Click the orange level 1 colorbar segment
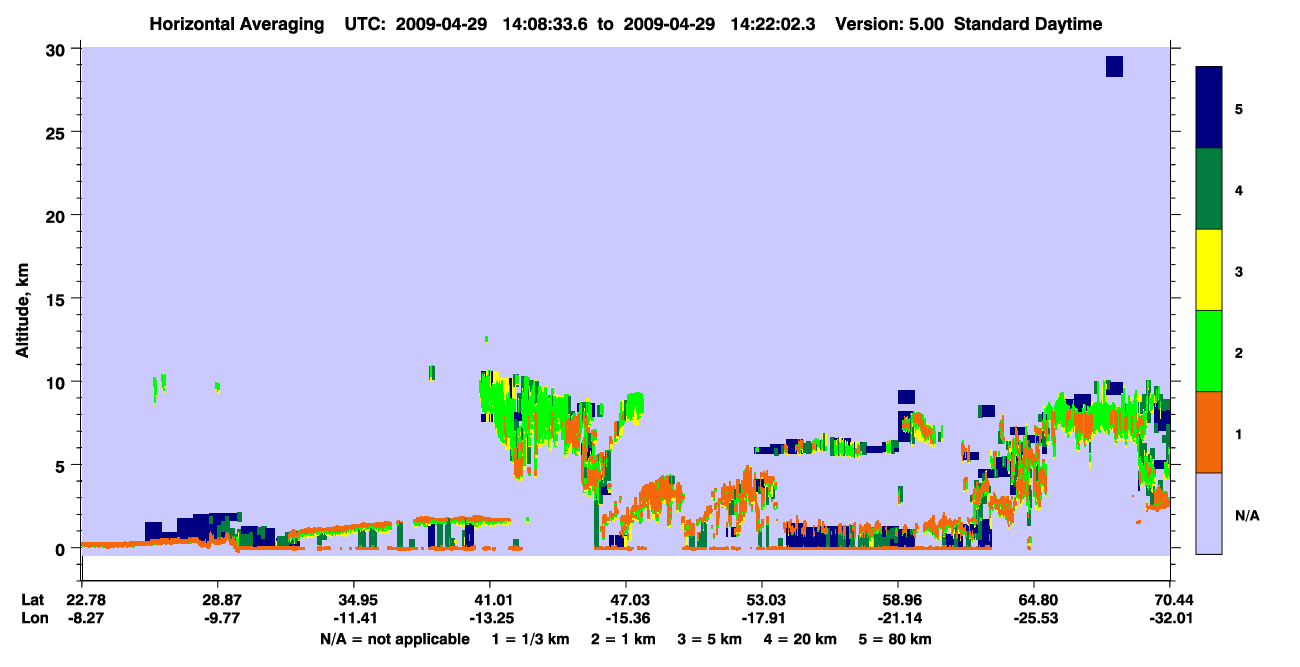 pyautogui.click(x=1209, y=432)
